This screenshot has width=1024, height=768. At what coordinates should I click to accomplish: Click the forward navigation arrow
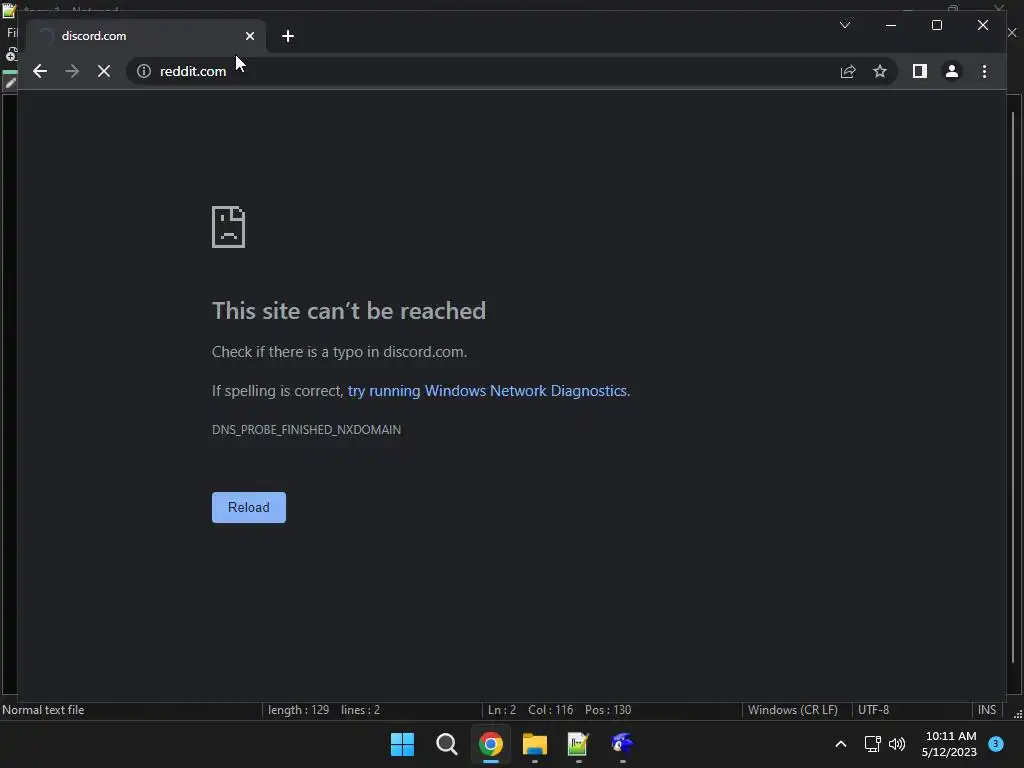pyautogui.click(x=72, y=71)
